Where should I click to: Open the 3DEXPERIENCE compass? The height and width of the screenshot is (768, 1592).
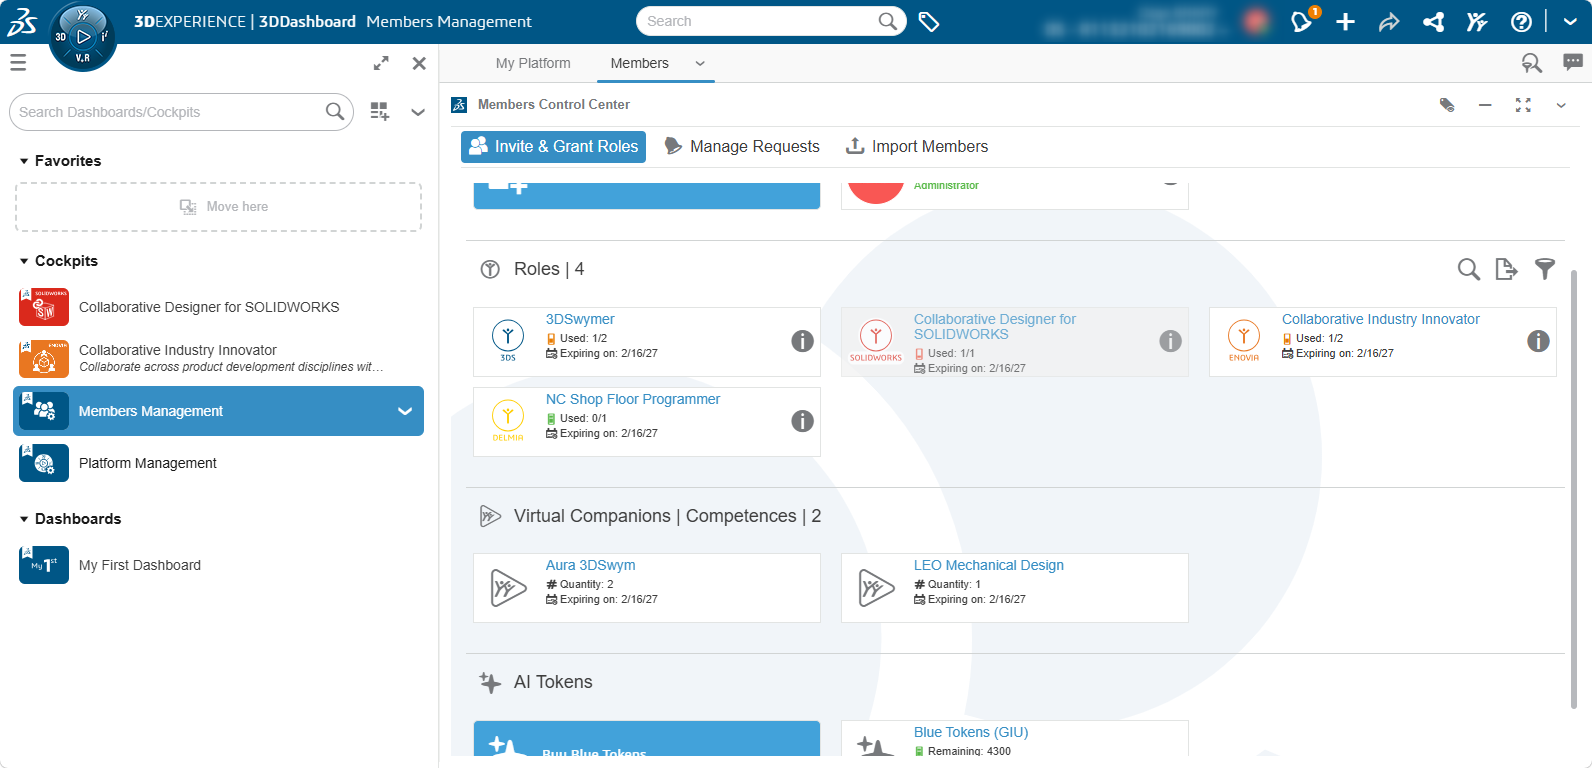click(82, 37)
